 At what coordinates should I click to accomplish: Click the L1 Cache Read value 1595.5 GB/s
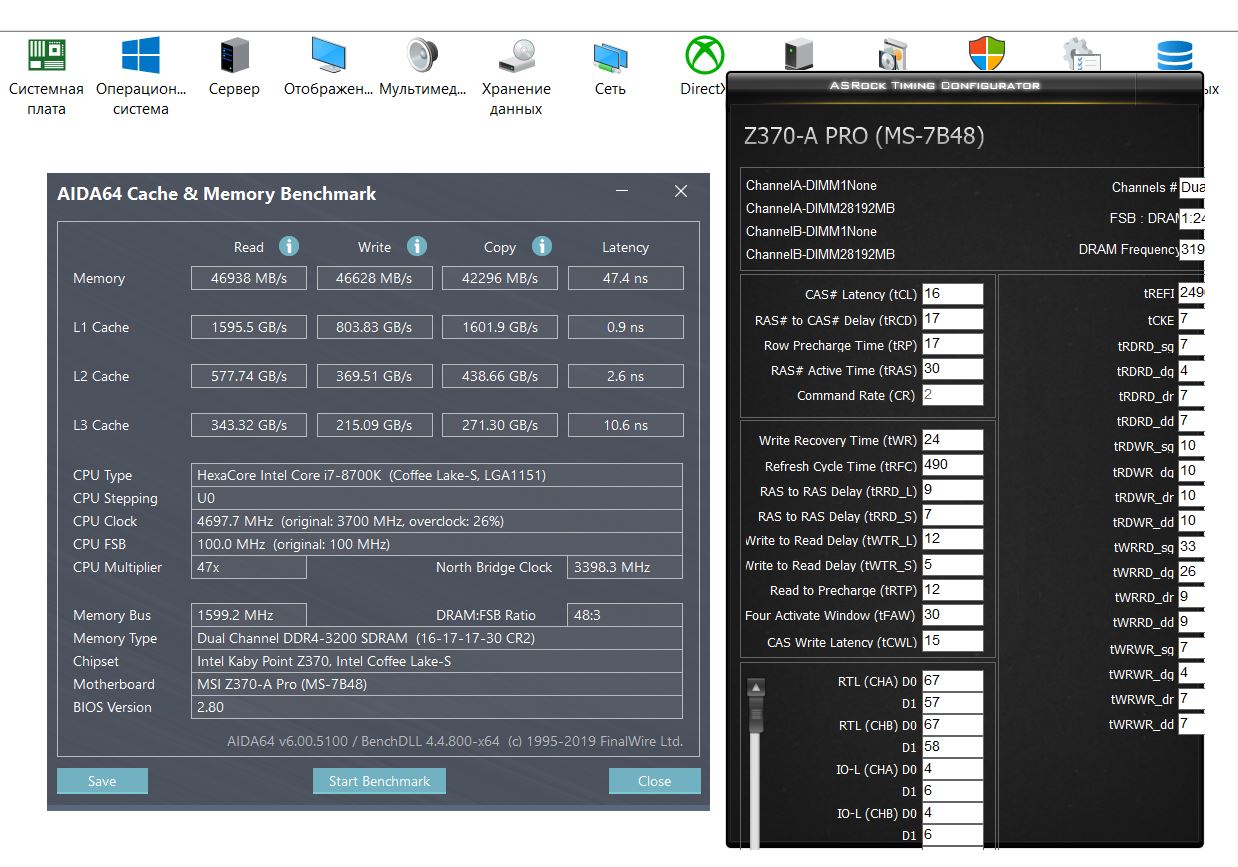pyautogui.click(x=250, y=327)
